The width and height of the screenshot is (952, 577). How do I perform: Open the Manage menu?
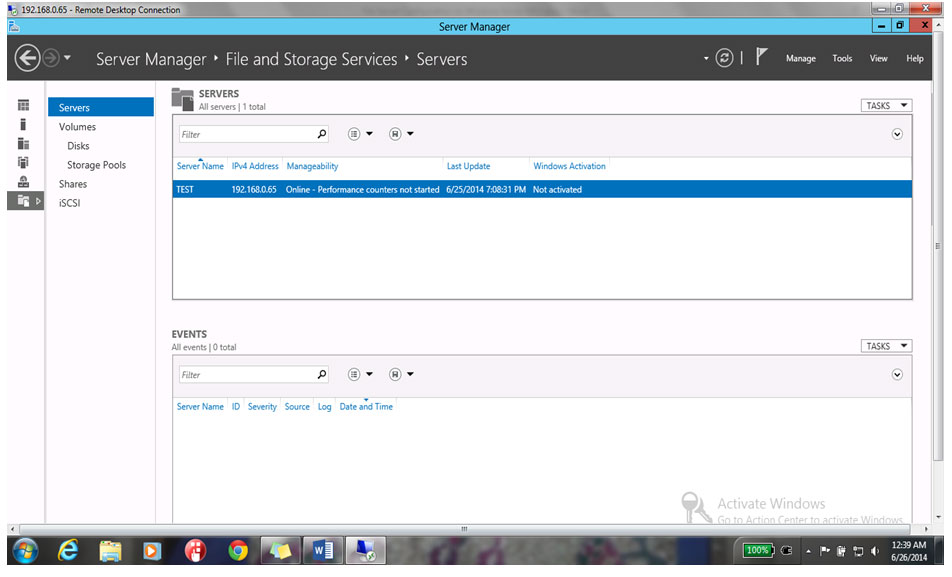pyautogui.click(x=801, y=58)
